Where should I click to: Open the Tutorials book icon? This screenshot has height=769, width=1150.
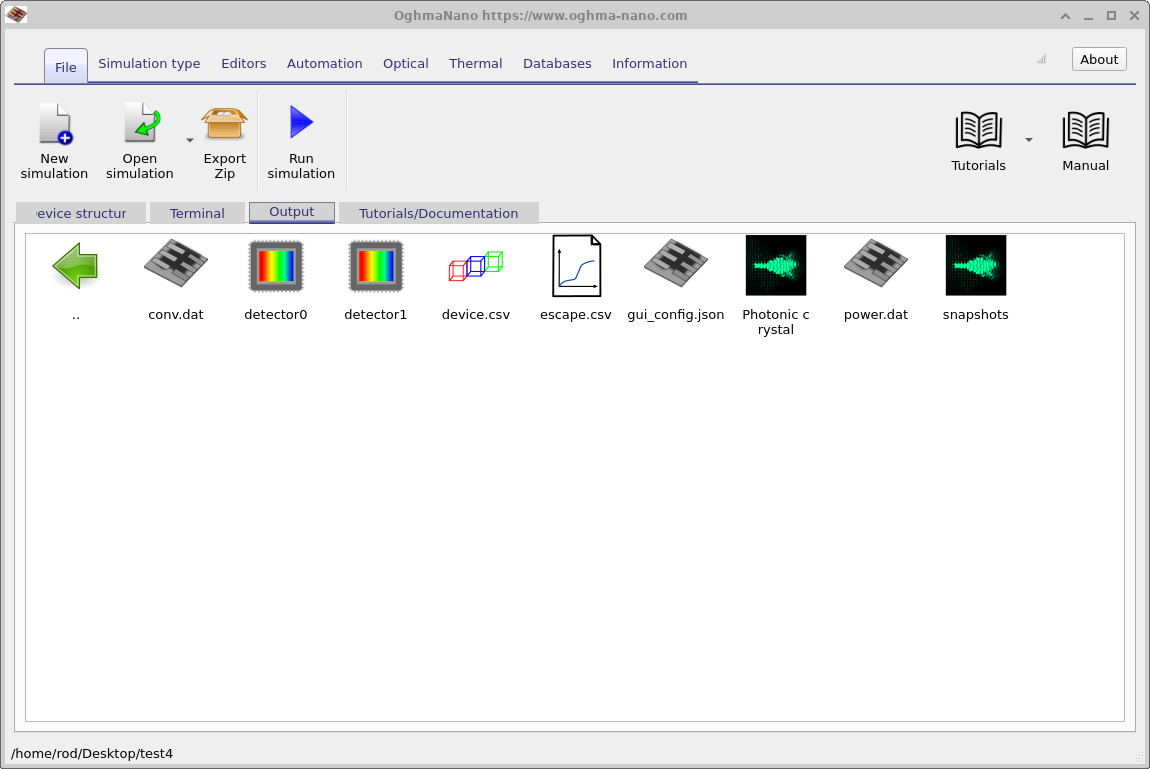coord(978,130)
